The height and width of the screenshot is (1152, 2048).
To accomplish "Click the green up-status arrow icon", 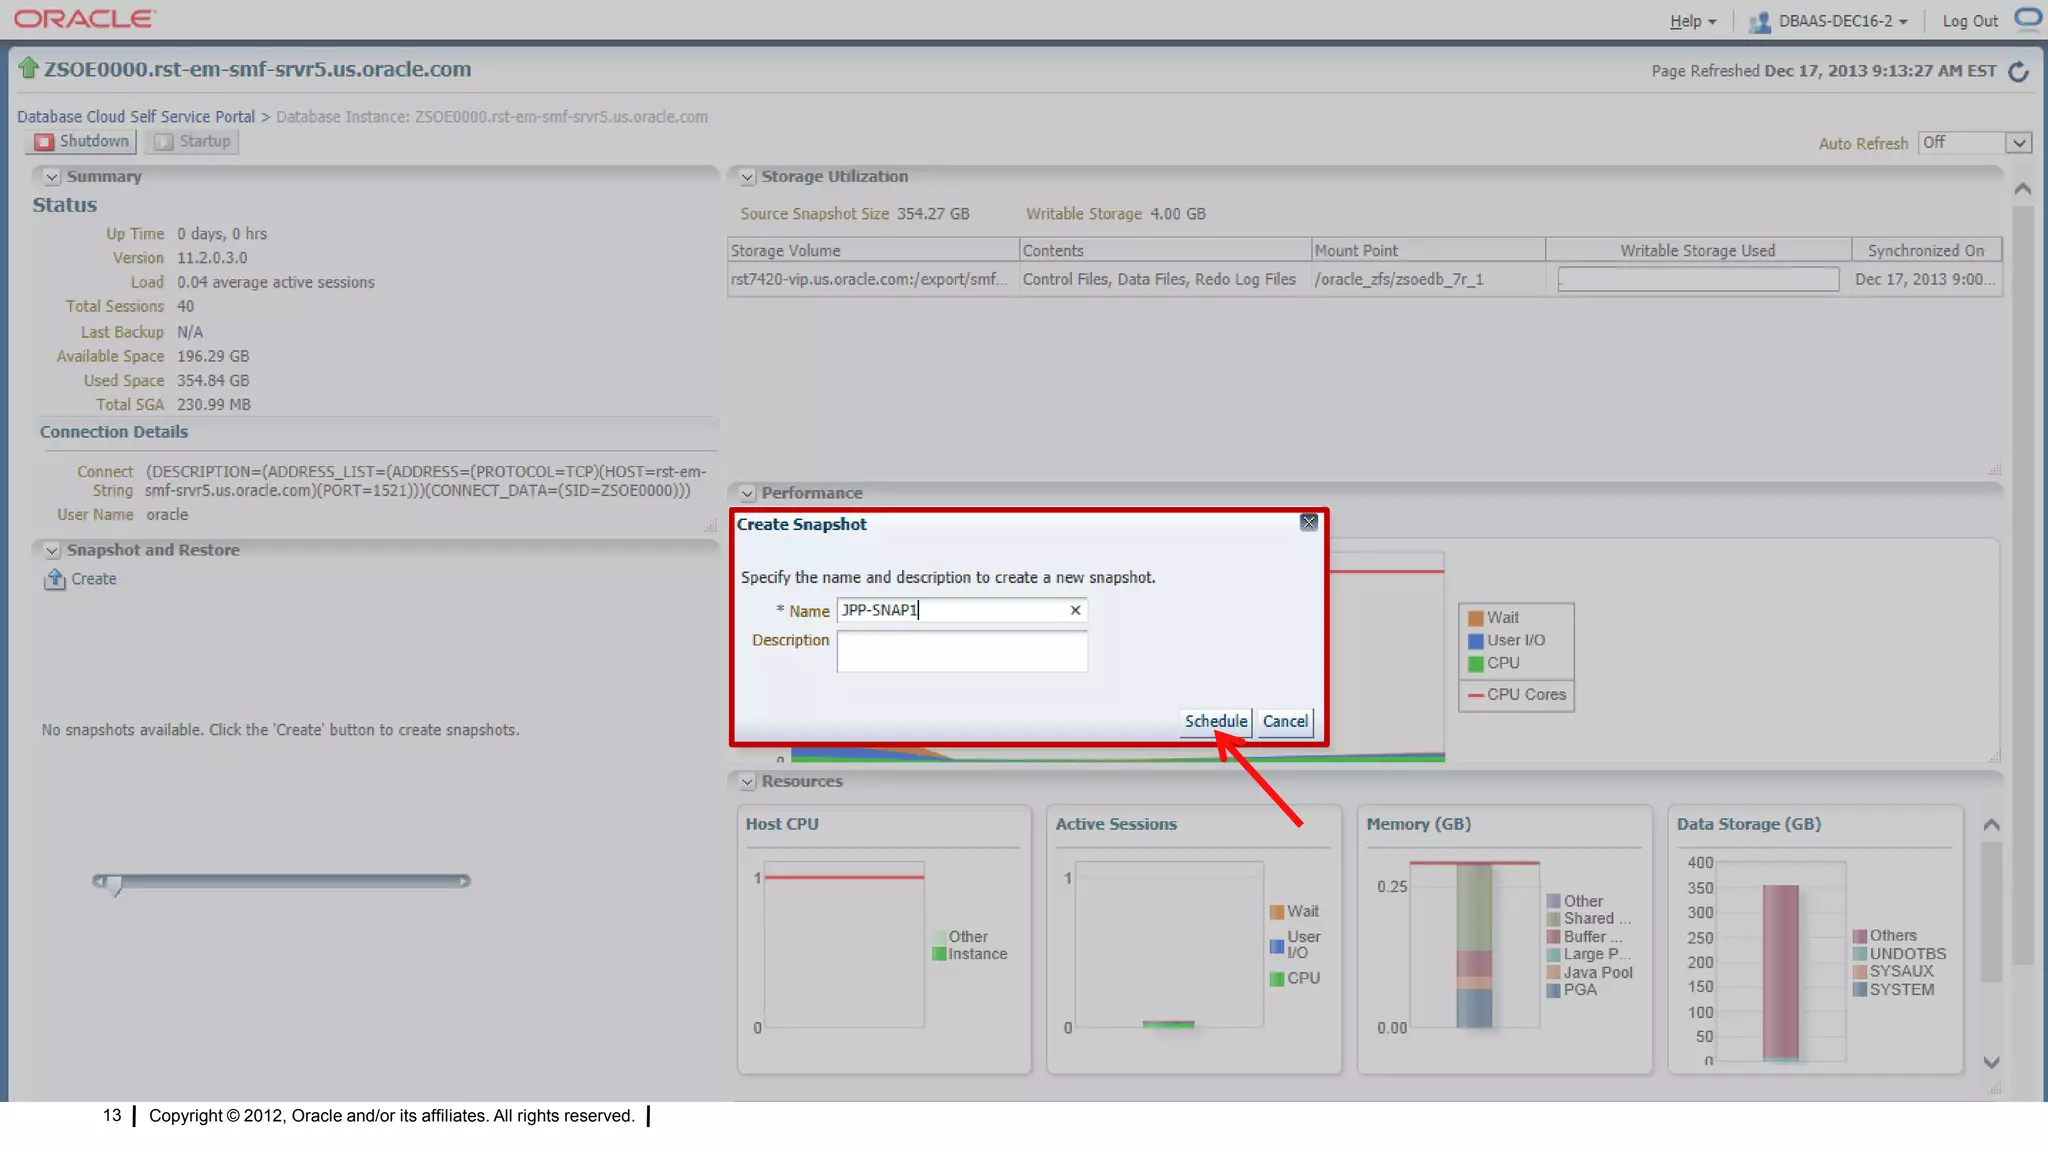I will tap(28, 68).
